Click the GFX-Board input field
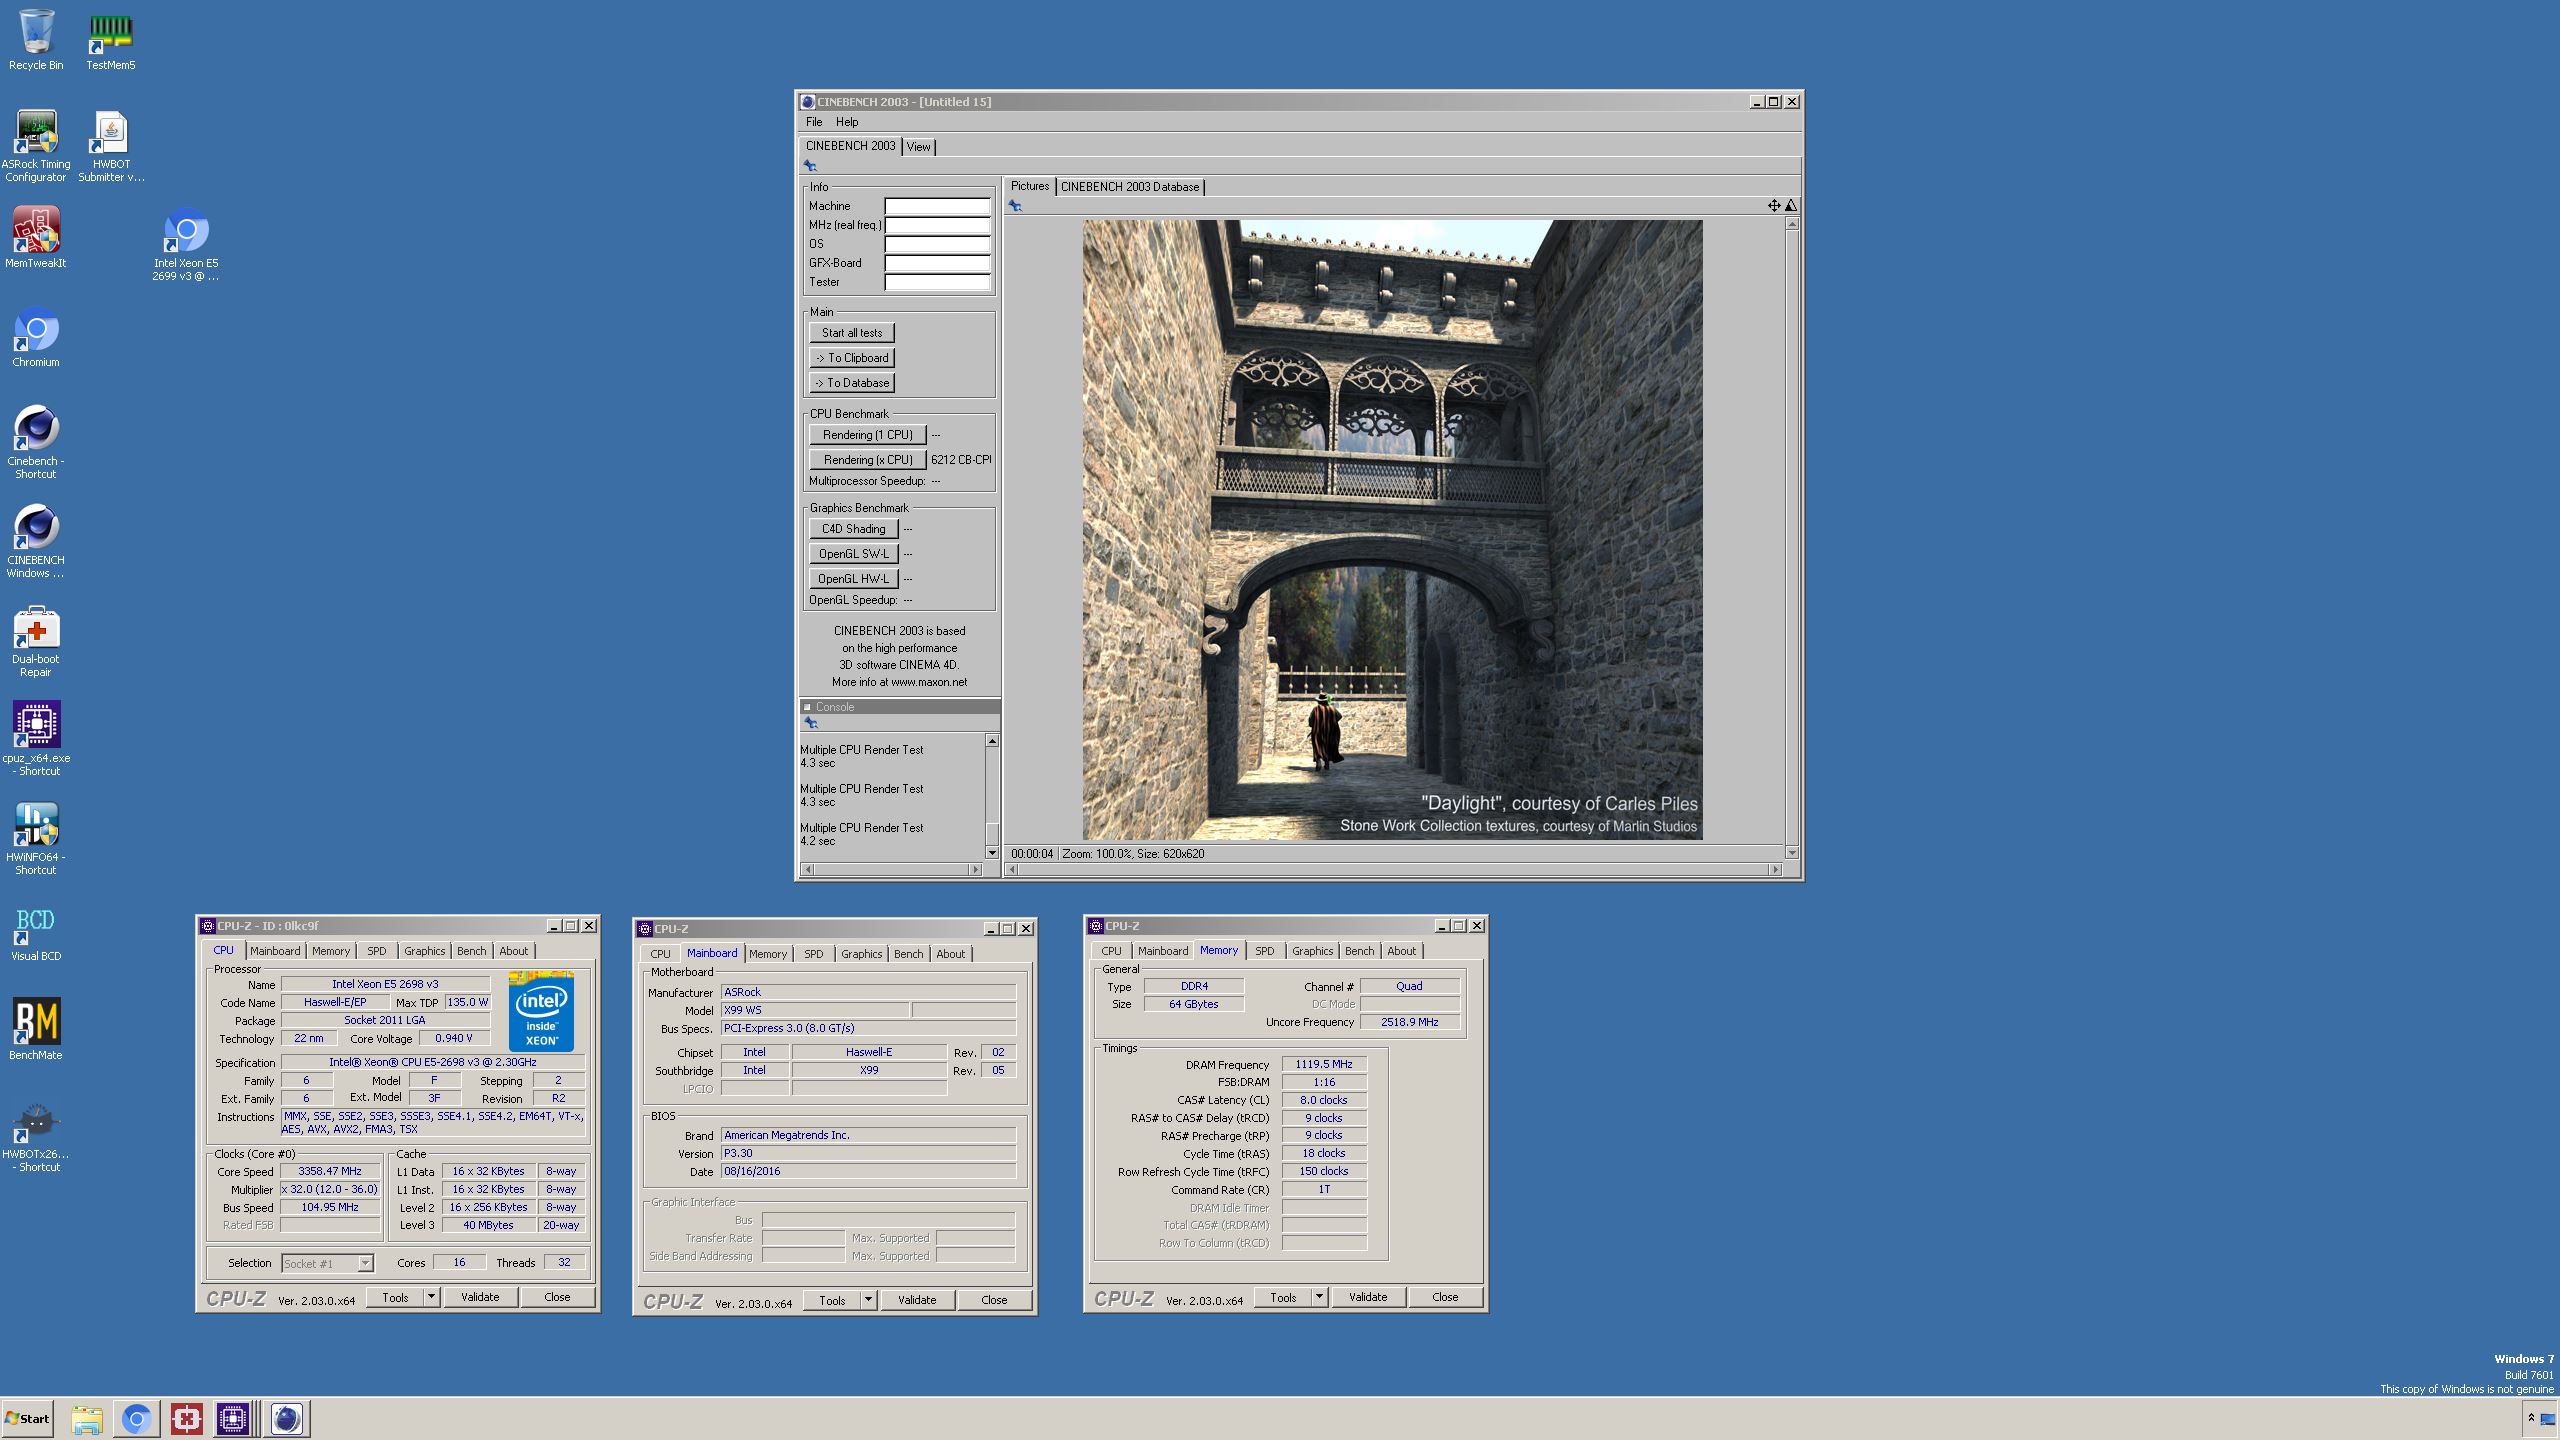The image size is (2560, 1440). click(937, 263)
